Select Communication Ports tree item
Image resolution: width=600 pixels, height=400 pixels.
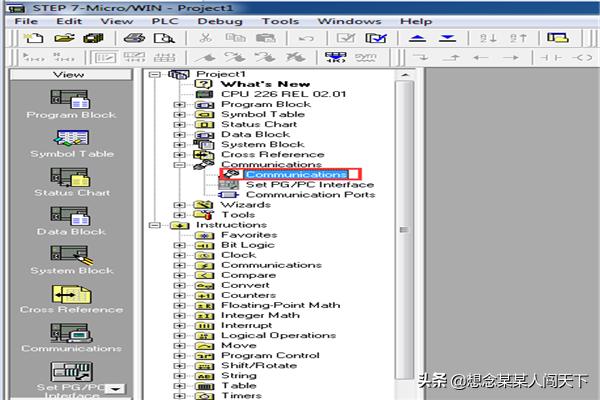click(x=310, y=195)
